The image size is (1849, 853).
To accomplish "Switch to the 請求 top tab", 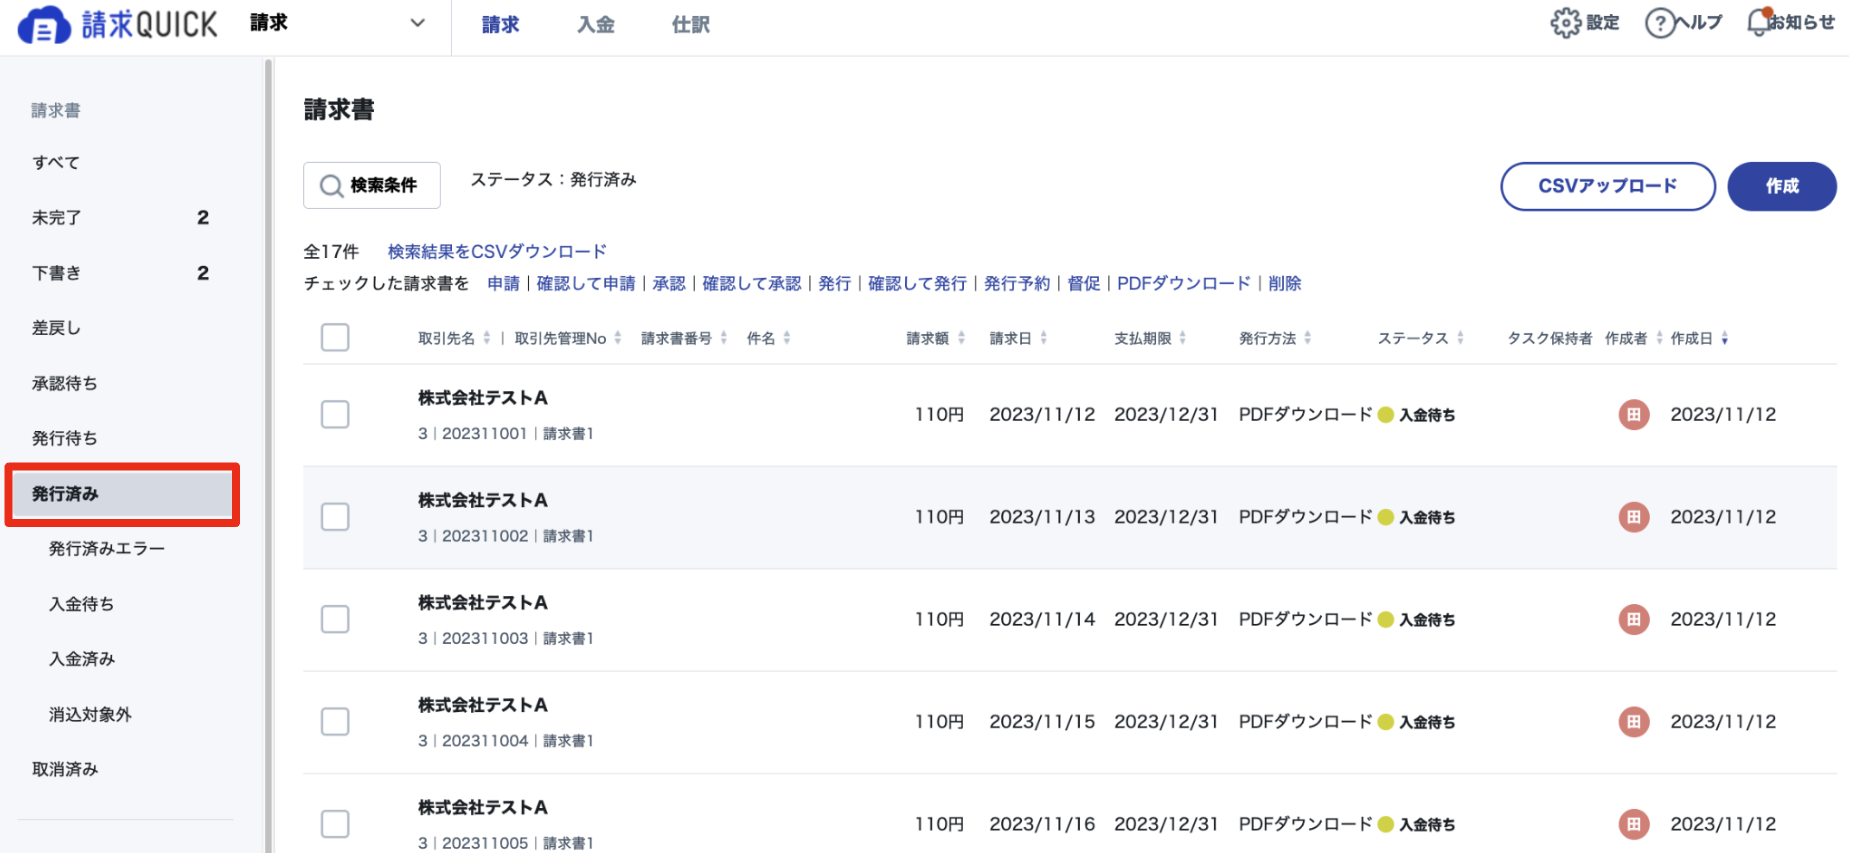I will pos(500,25).
